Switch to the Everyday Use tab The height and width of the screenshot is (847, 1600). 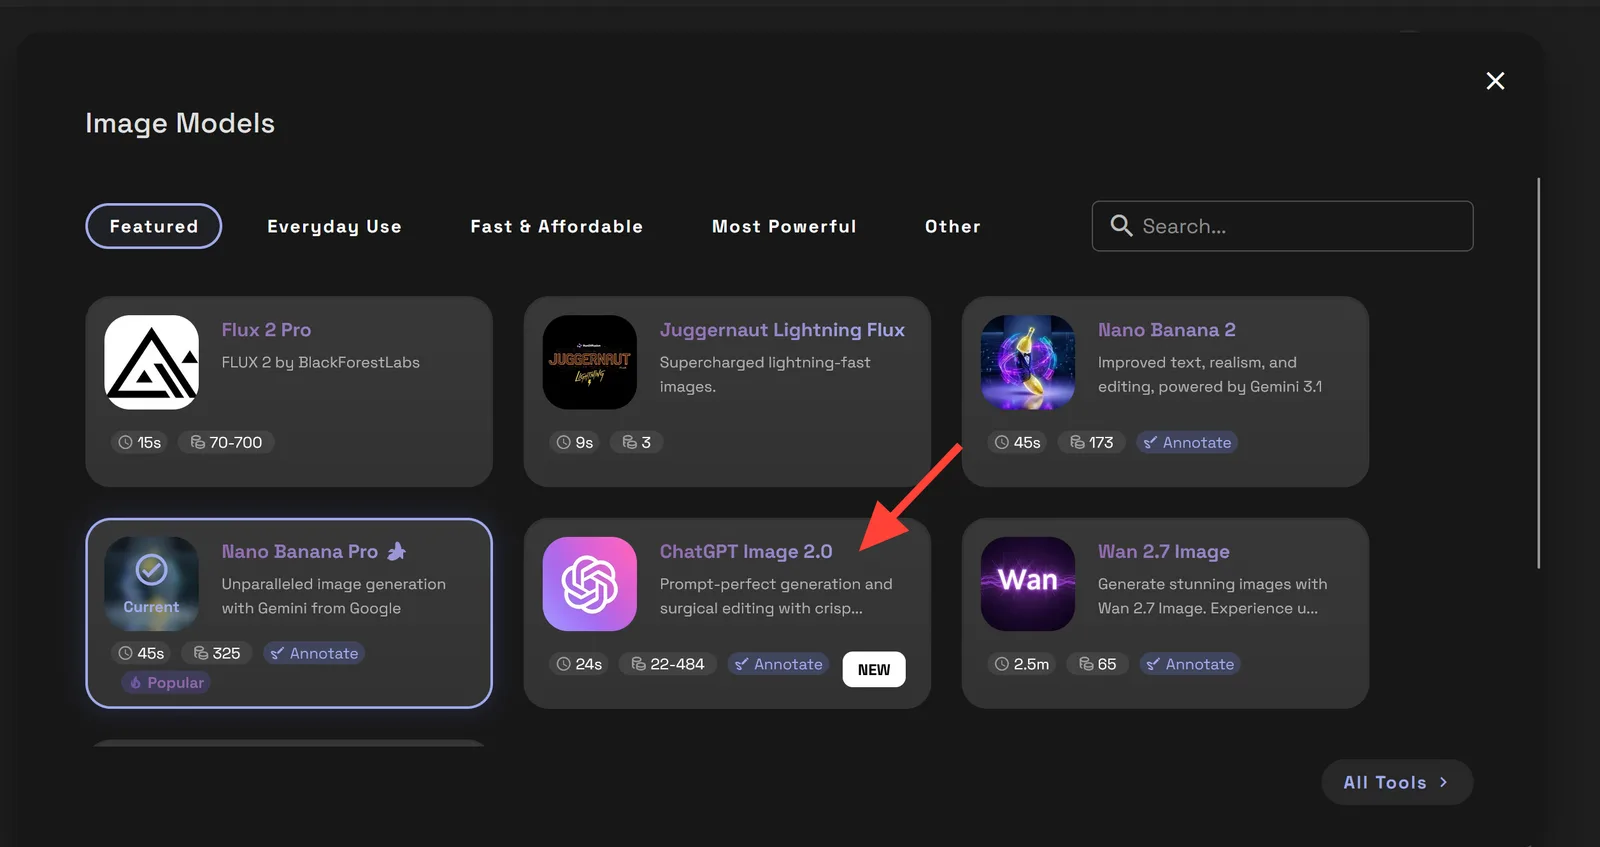pyautogui.click(x=334, y=226)
